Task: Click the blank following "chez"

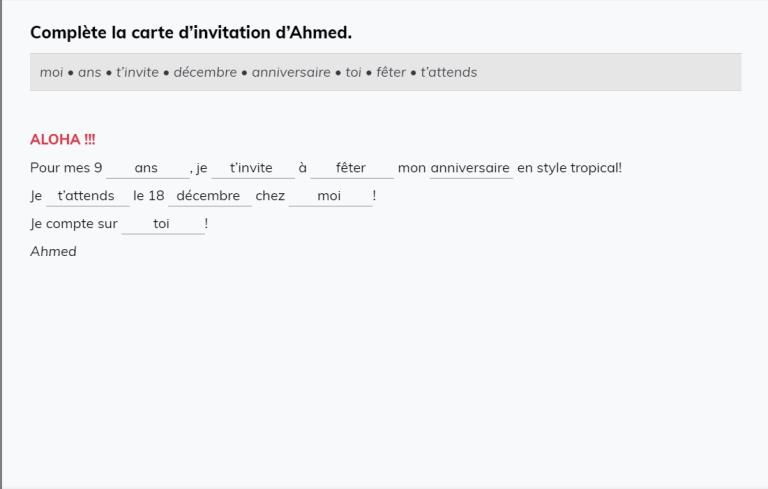Action: pos(330,196)
